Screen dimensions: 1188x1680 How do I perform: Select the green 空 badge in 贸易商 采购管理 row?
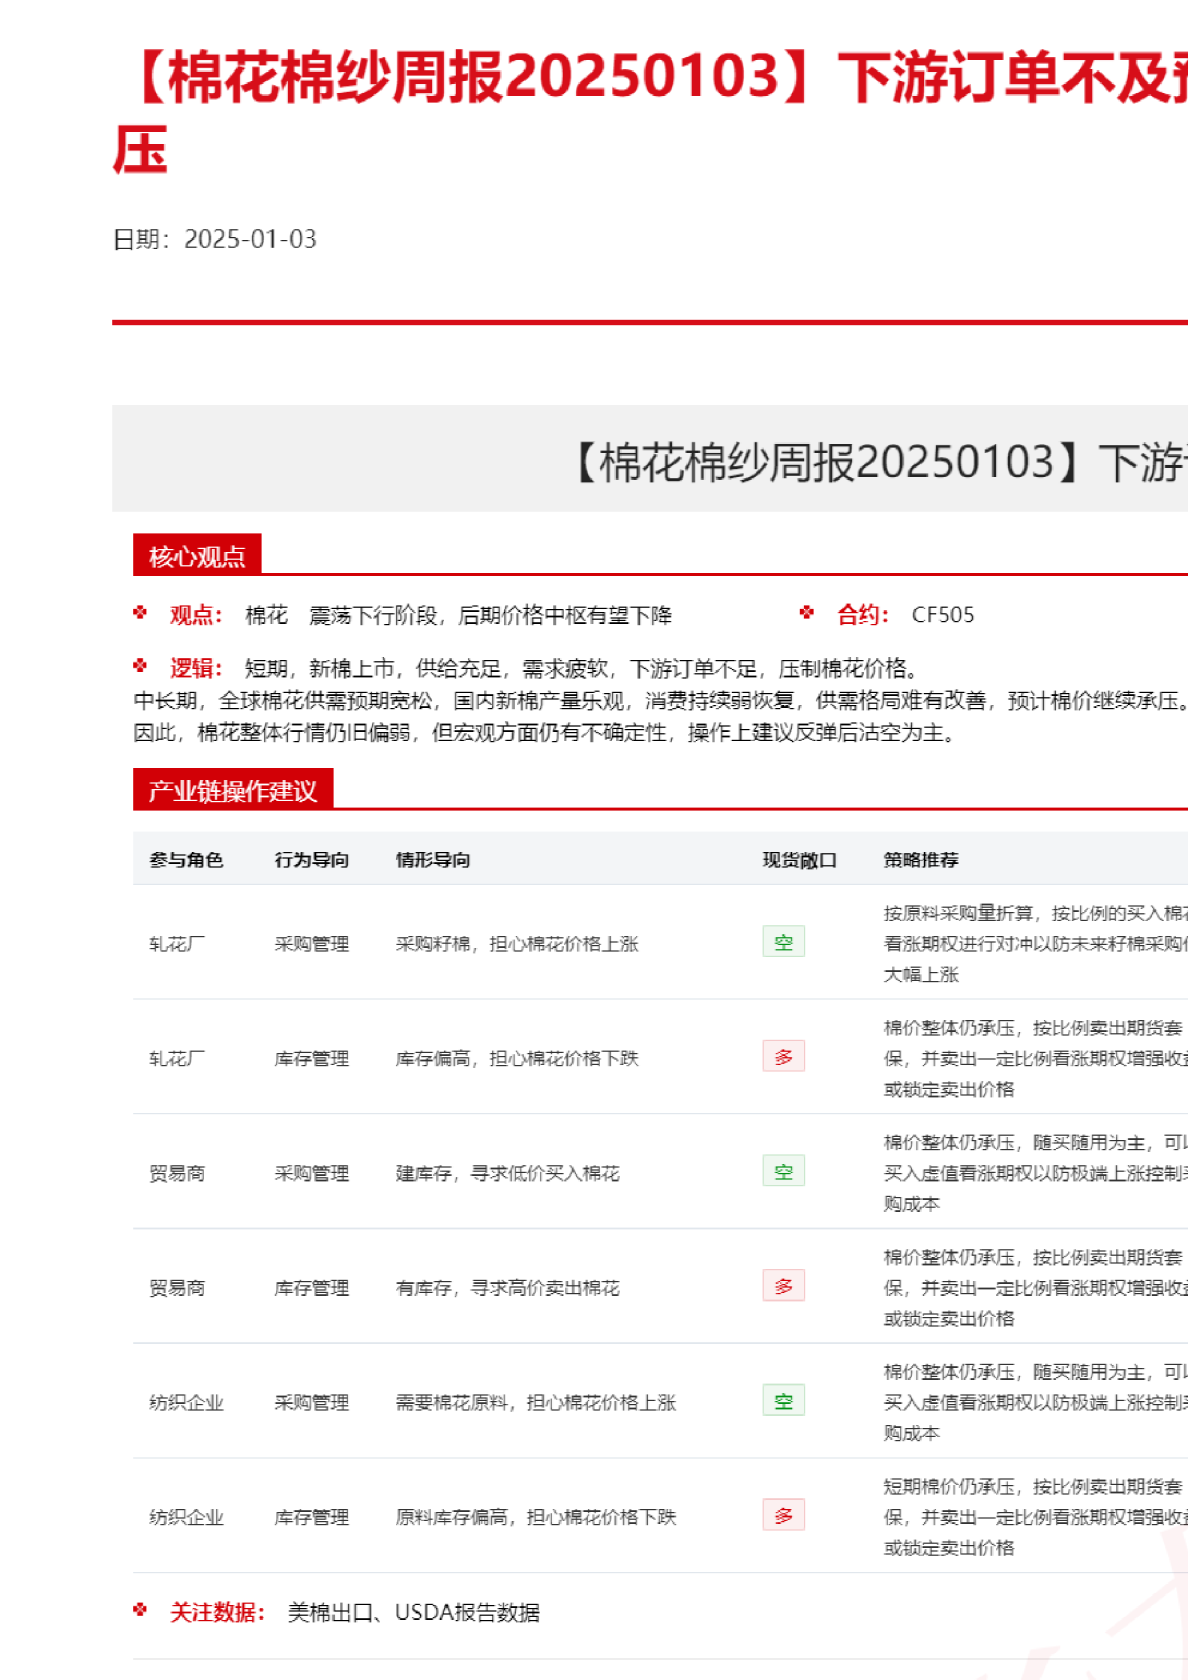point(783,1172)
